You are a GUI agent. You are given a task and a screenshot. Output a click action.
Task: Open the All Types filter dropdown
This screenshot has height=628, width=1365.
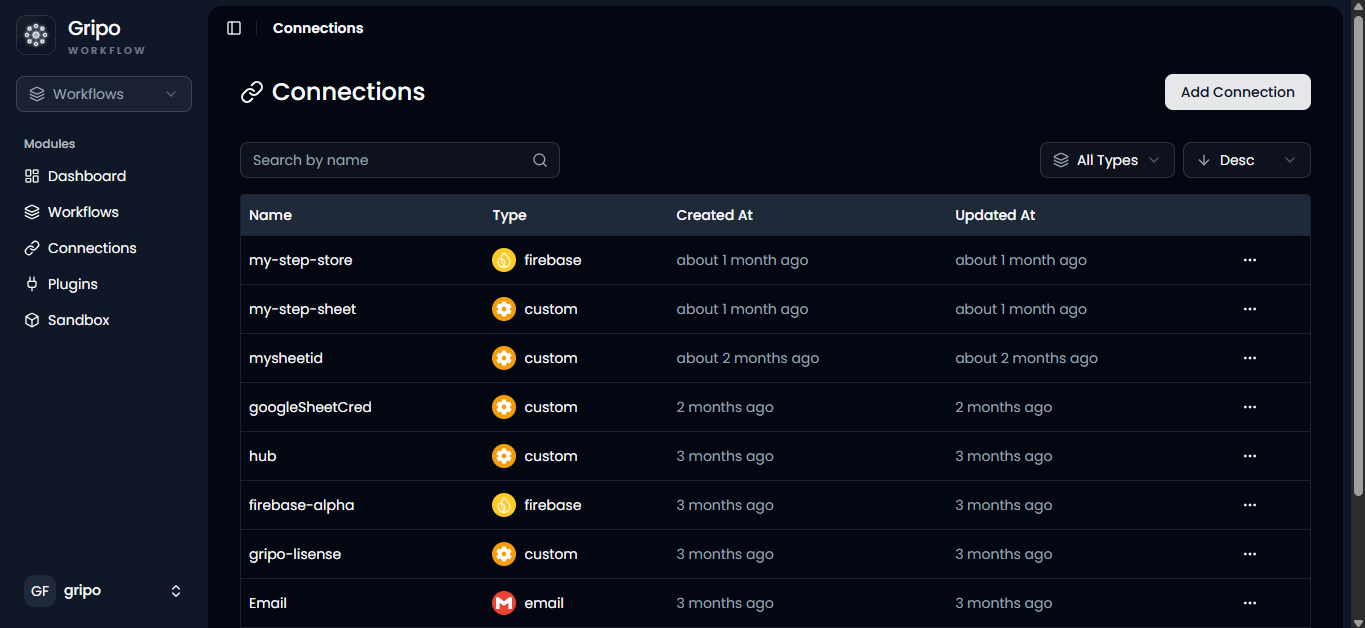1107,160
